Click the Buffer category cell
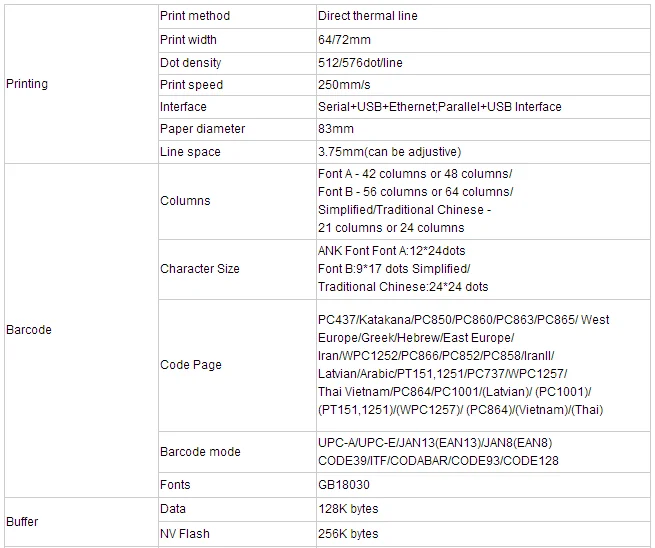Screen dimensions: 655x548 coord(23,521)
